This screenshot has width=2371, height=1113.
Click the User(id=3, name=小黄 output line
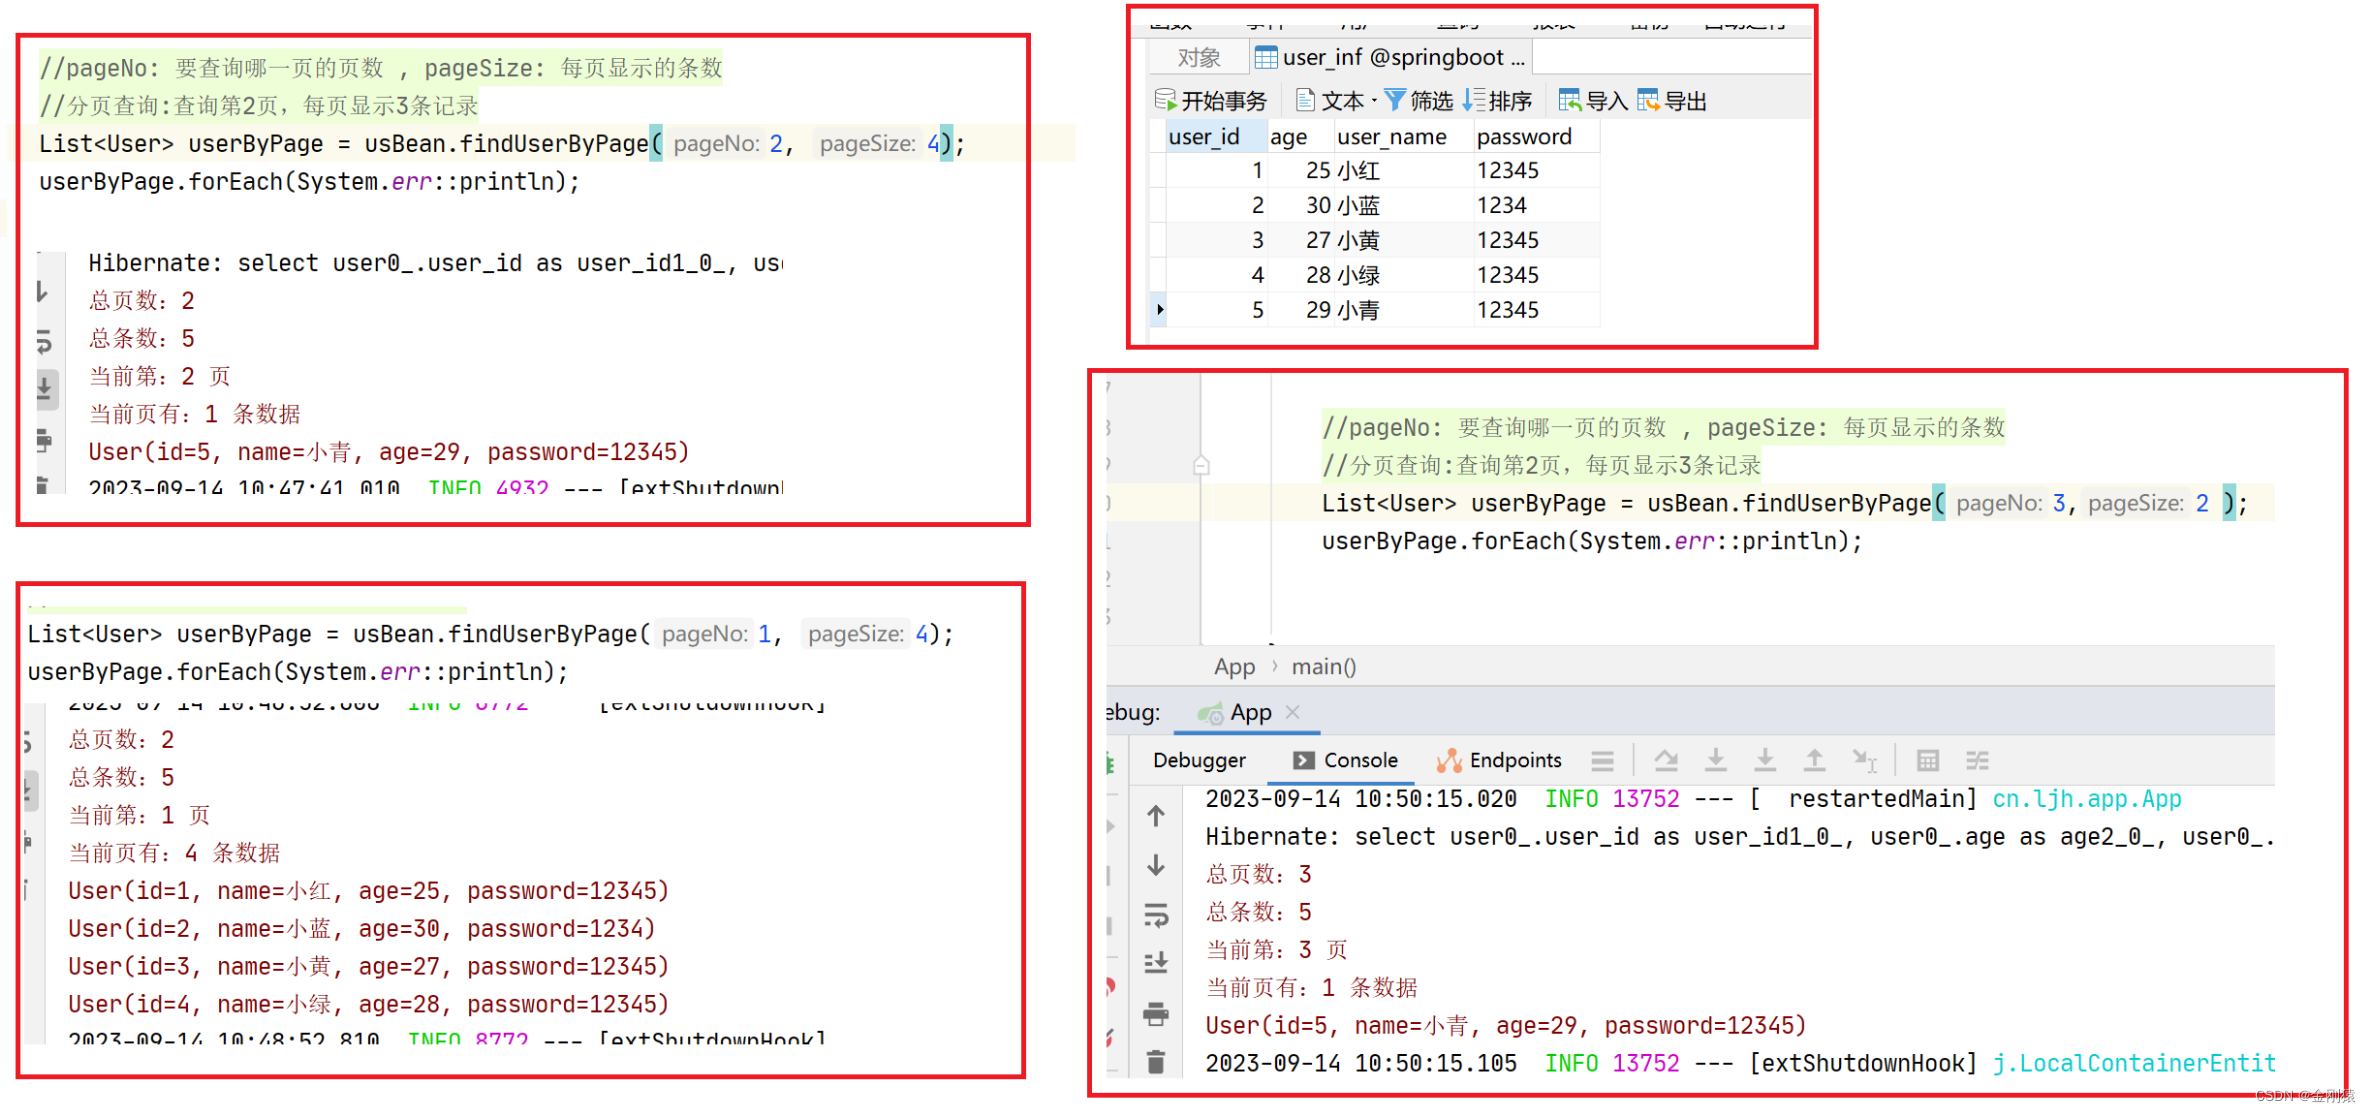click(x=368, y=967)
